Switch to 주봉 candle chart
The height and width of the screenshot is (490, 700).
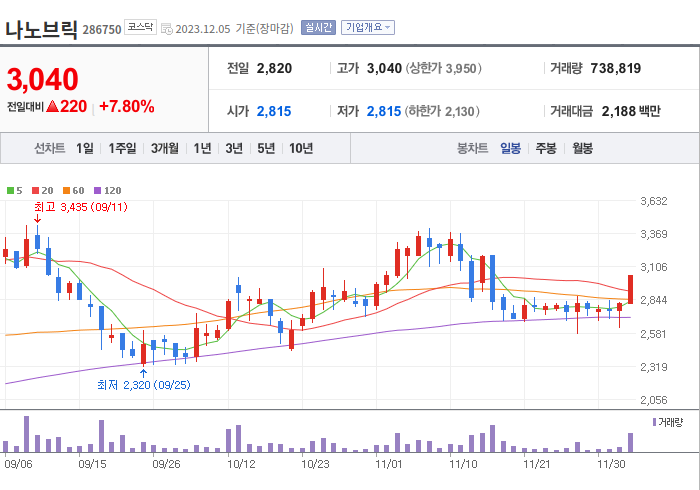[x=546, y=148]
